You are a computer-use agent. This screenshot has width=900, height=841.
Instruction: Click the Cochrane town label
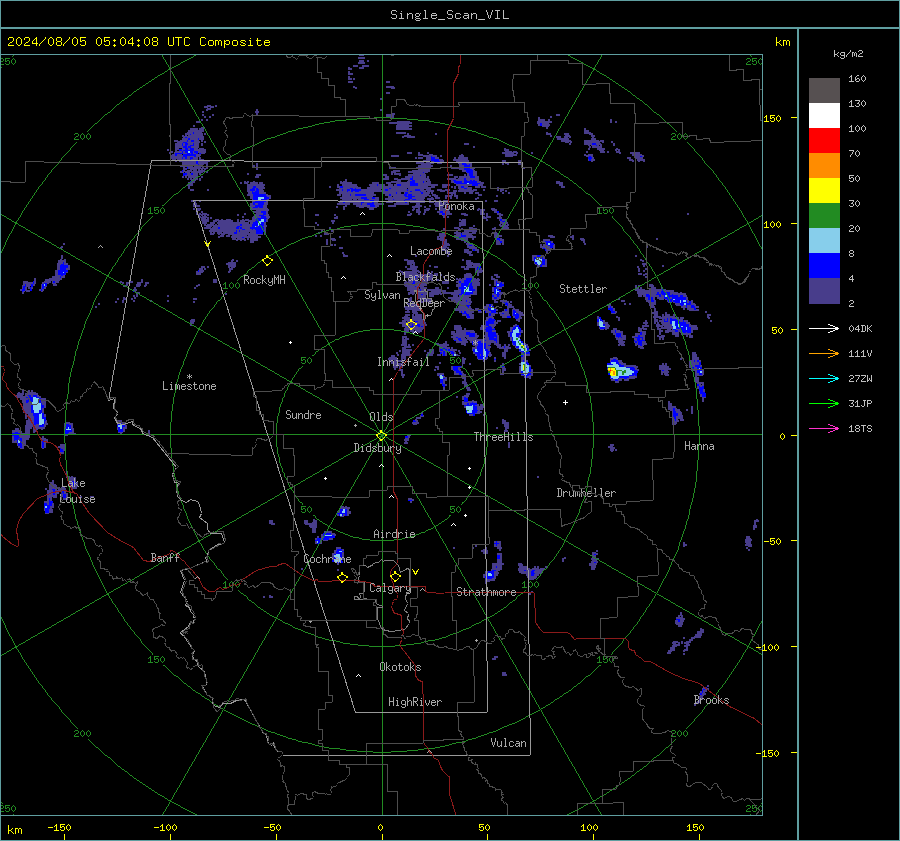327,559
